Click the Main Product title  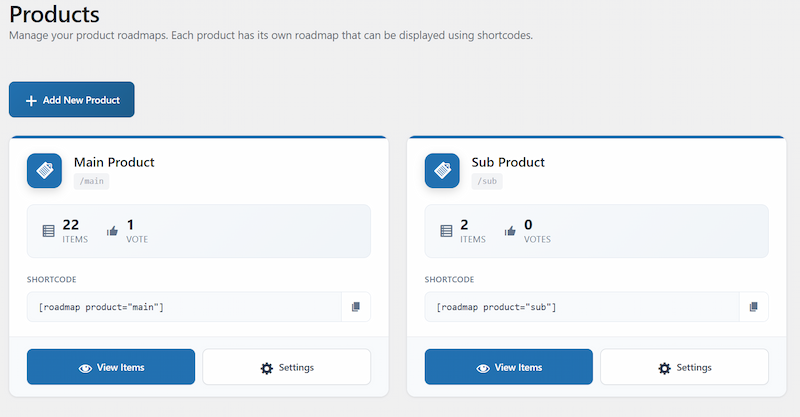tap(114, 162)
